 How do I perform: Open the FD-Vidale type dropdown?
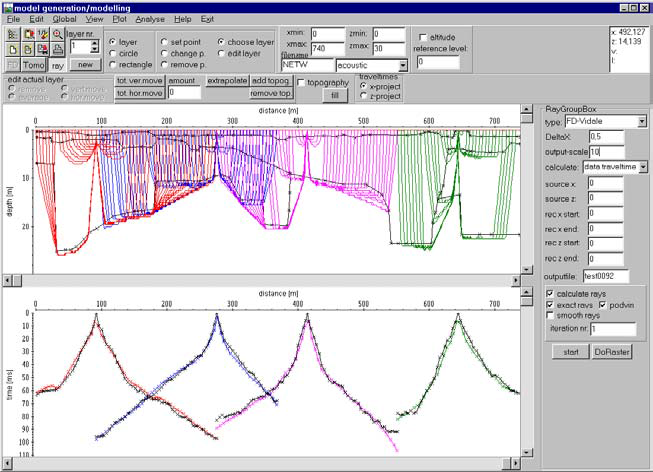click(x=643, y=120)
